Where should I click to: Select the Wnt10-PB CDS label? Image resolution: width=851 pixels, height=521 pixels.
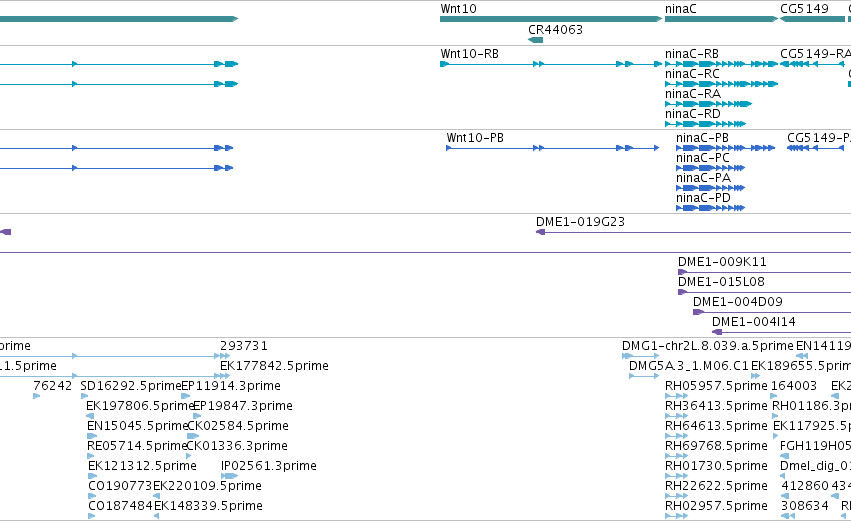point(475,138)
